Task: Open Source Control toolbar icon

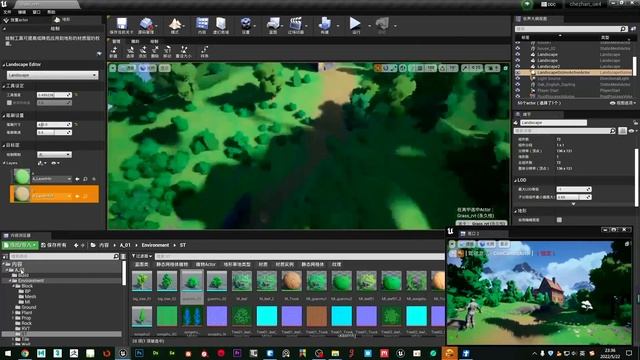Action: (146, 25)
